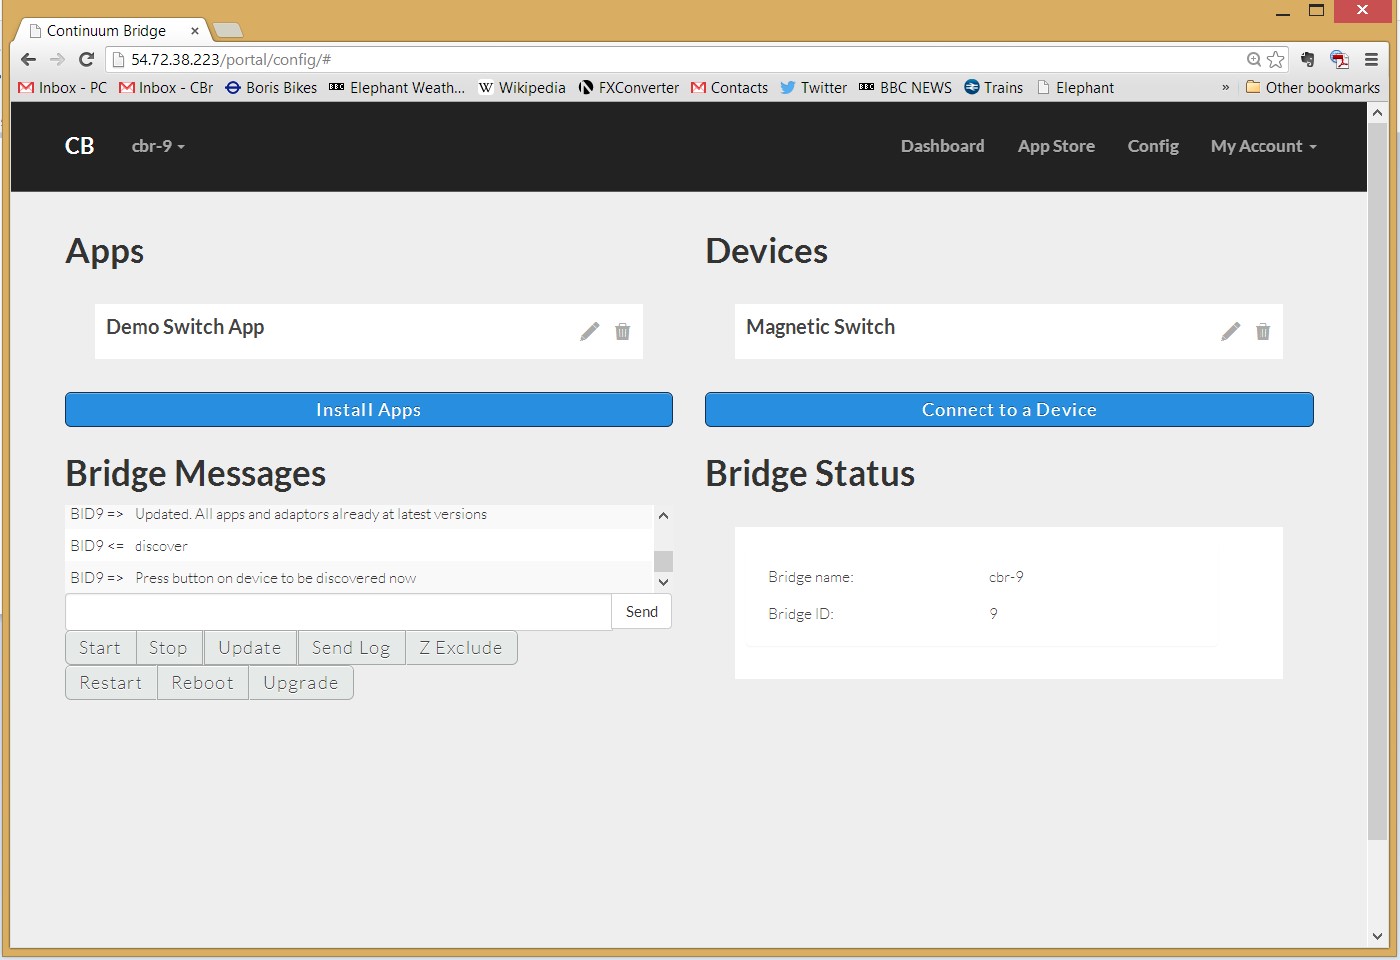The width and height of the screenshot is (1400, 960).
Task: Open Elephant Weath... bookmark
Action: (x=397, y=87)
